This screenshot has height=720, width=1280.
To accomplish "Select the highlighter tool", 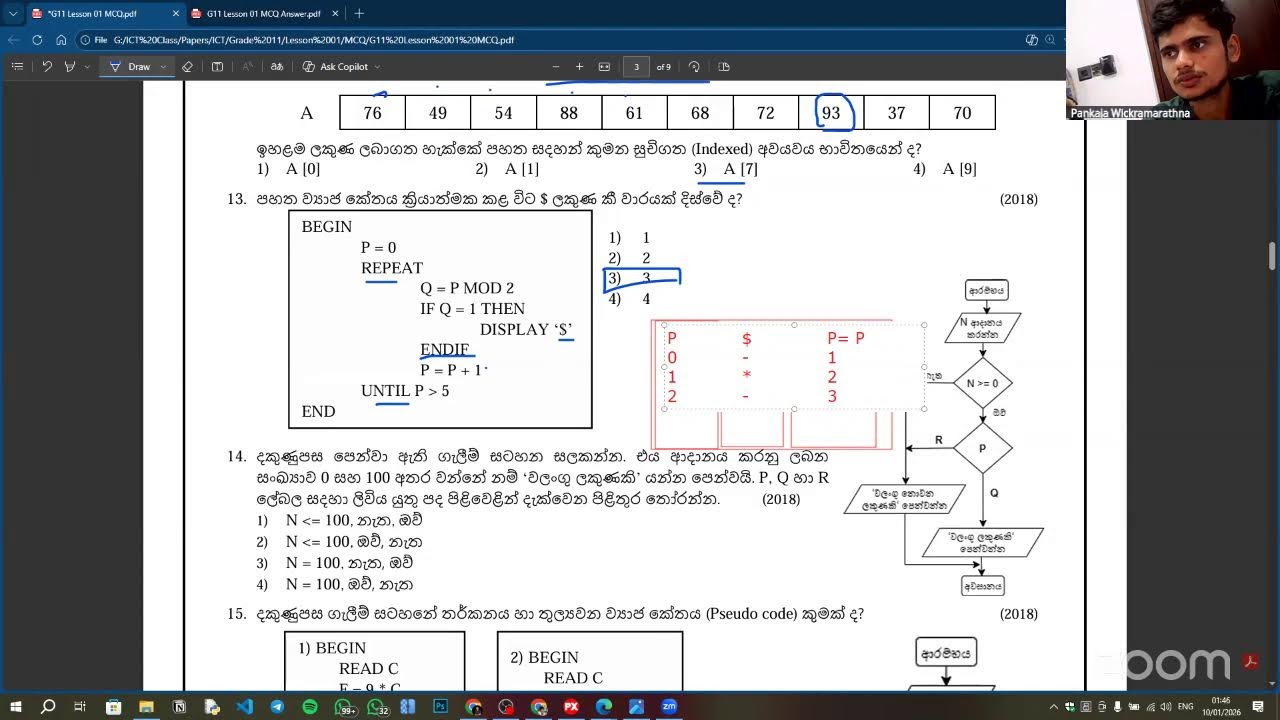I will [x=70, y=67].
